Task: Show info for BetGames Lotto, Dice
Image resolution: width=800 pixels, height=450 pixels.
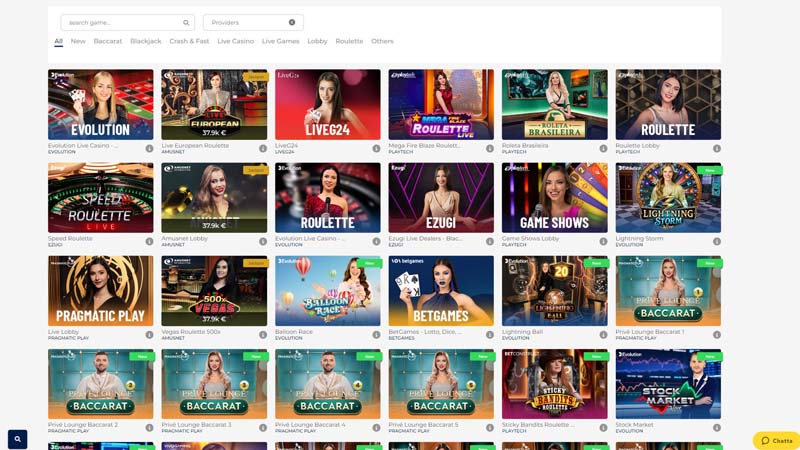Action: click(x=490, y=335)
